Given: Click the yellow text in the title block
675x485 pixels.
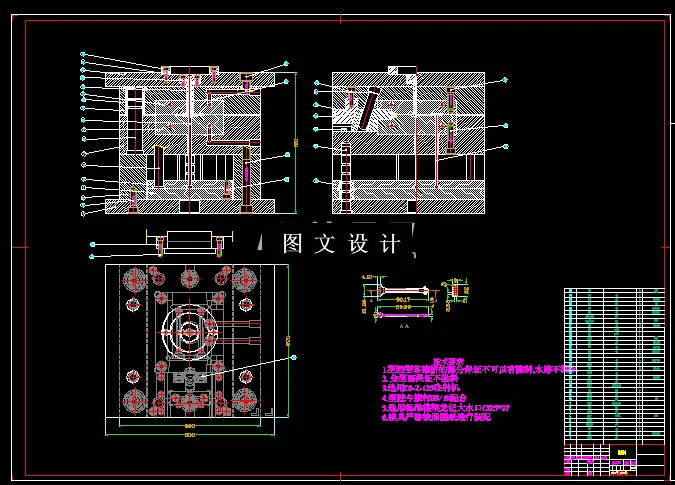Looking at the screenshot, I should pos(622,452).
